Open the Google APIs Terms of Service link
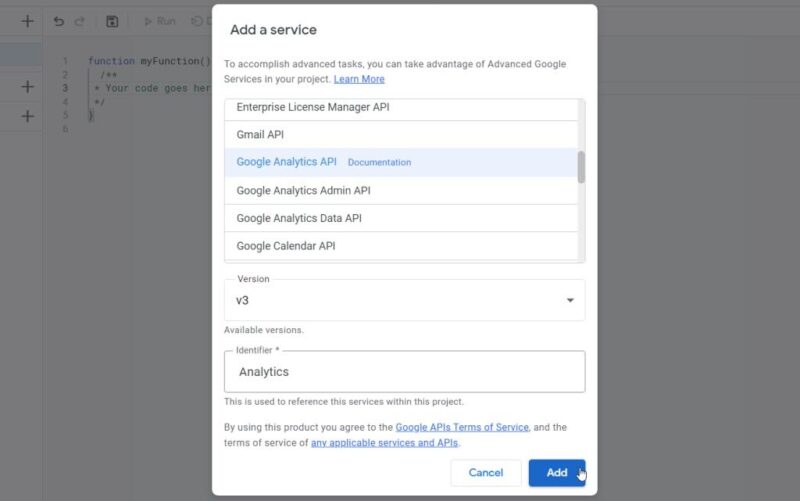Viewport: 800px width, 501px height. pos(461,427)
